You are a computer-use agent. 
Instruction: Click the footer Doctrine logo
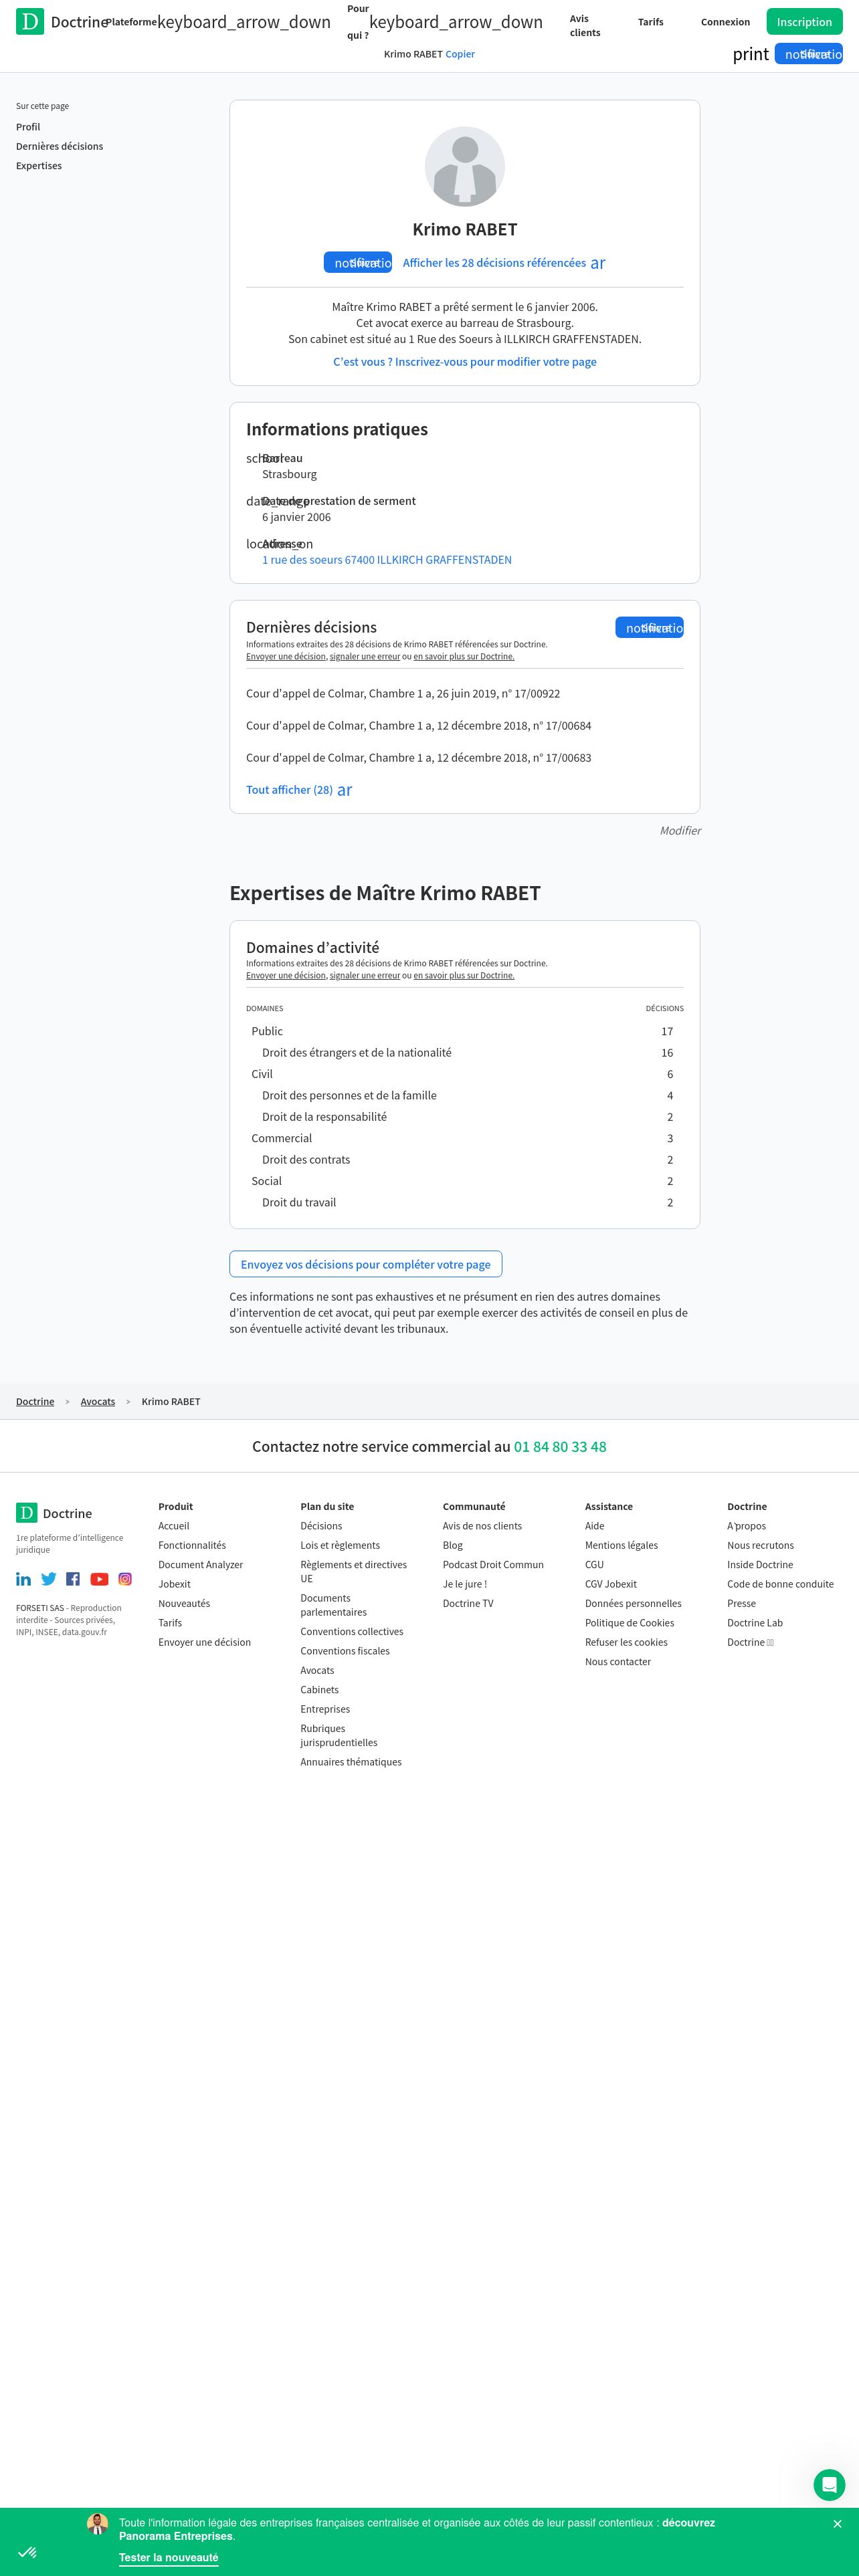click(54, 1514)
